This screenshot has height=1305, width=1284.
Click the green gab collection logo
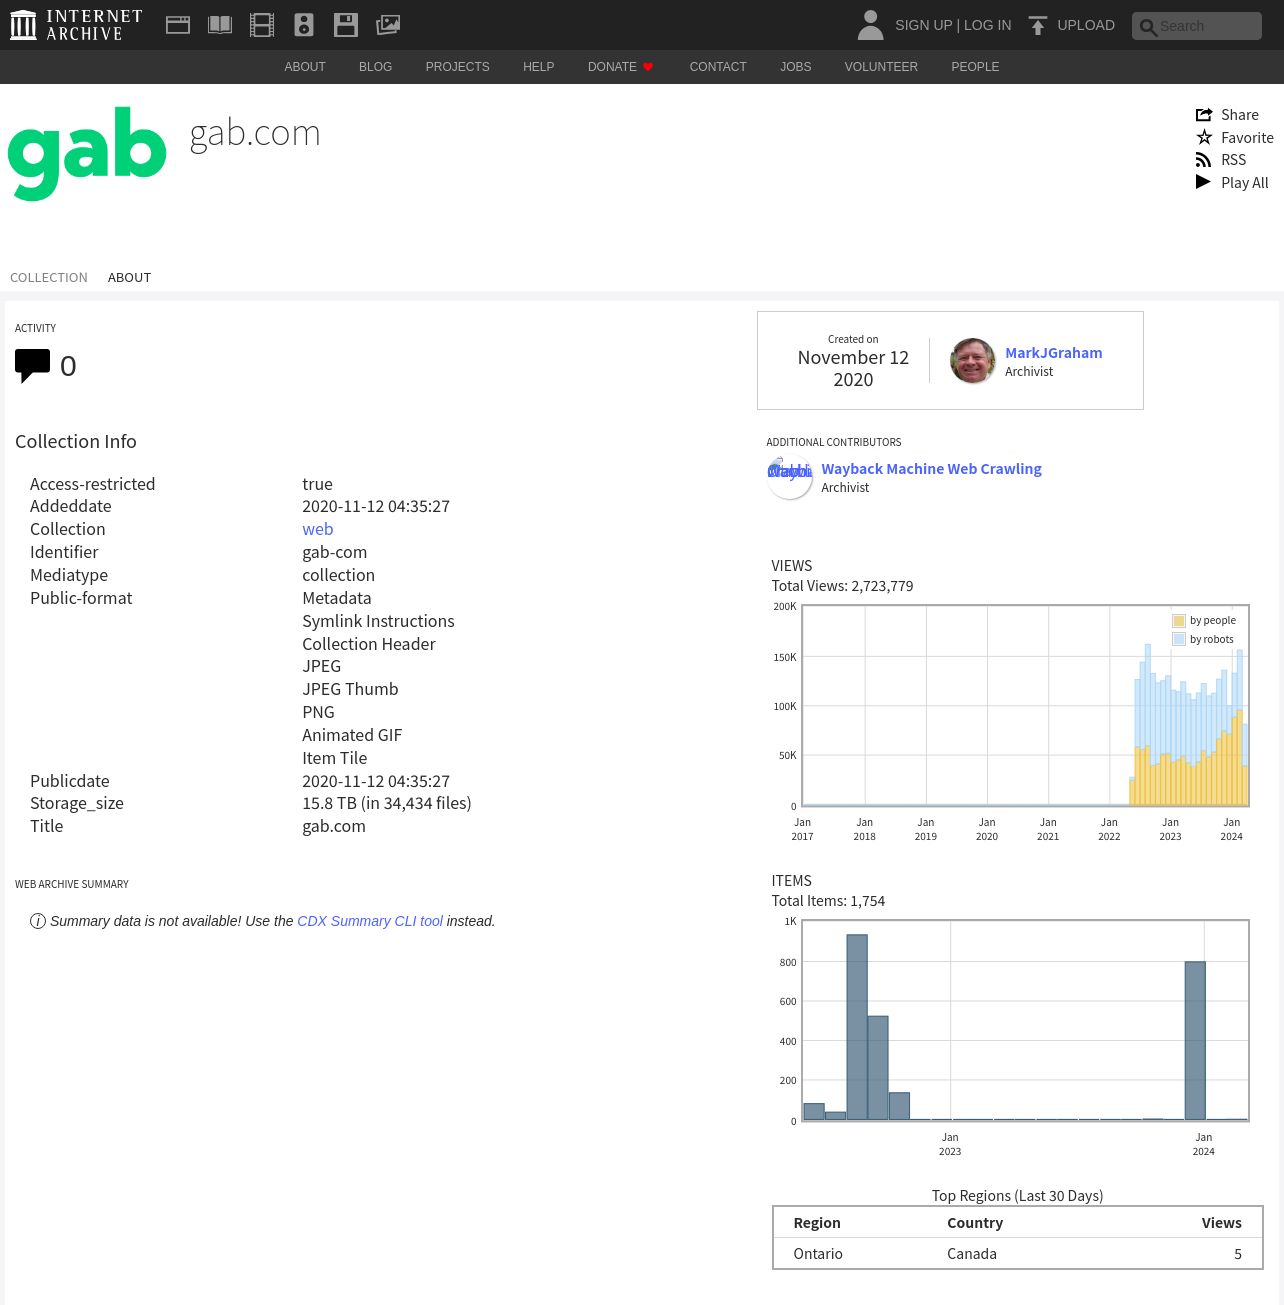point(87,154)
